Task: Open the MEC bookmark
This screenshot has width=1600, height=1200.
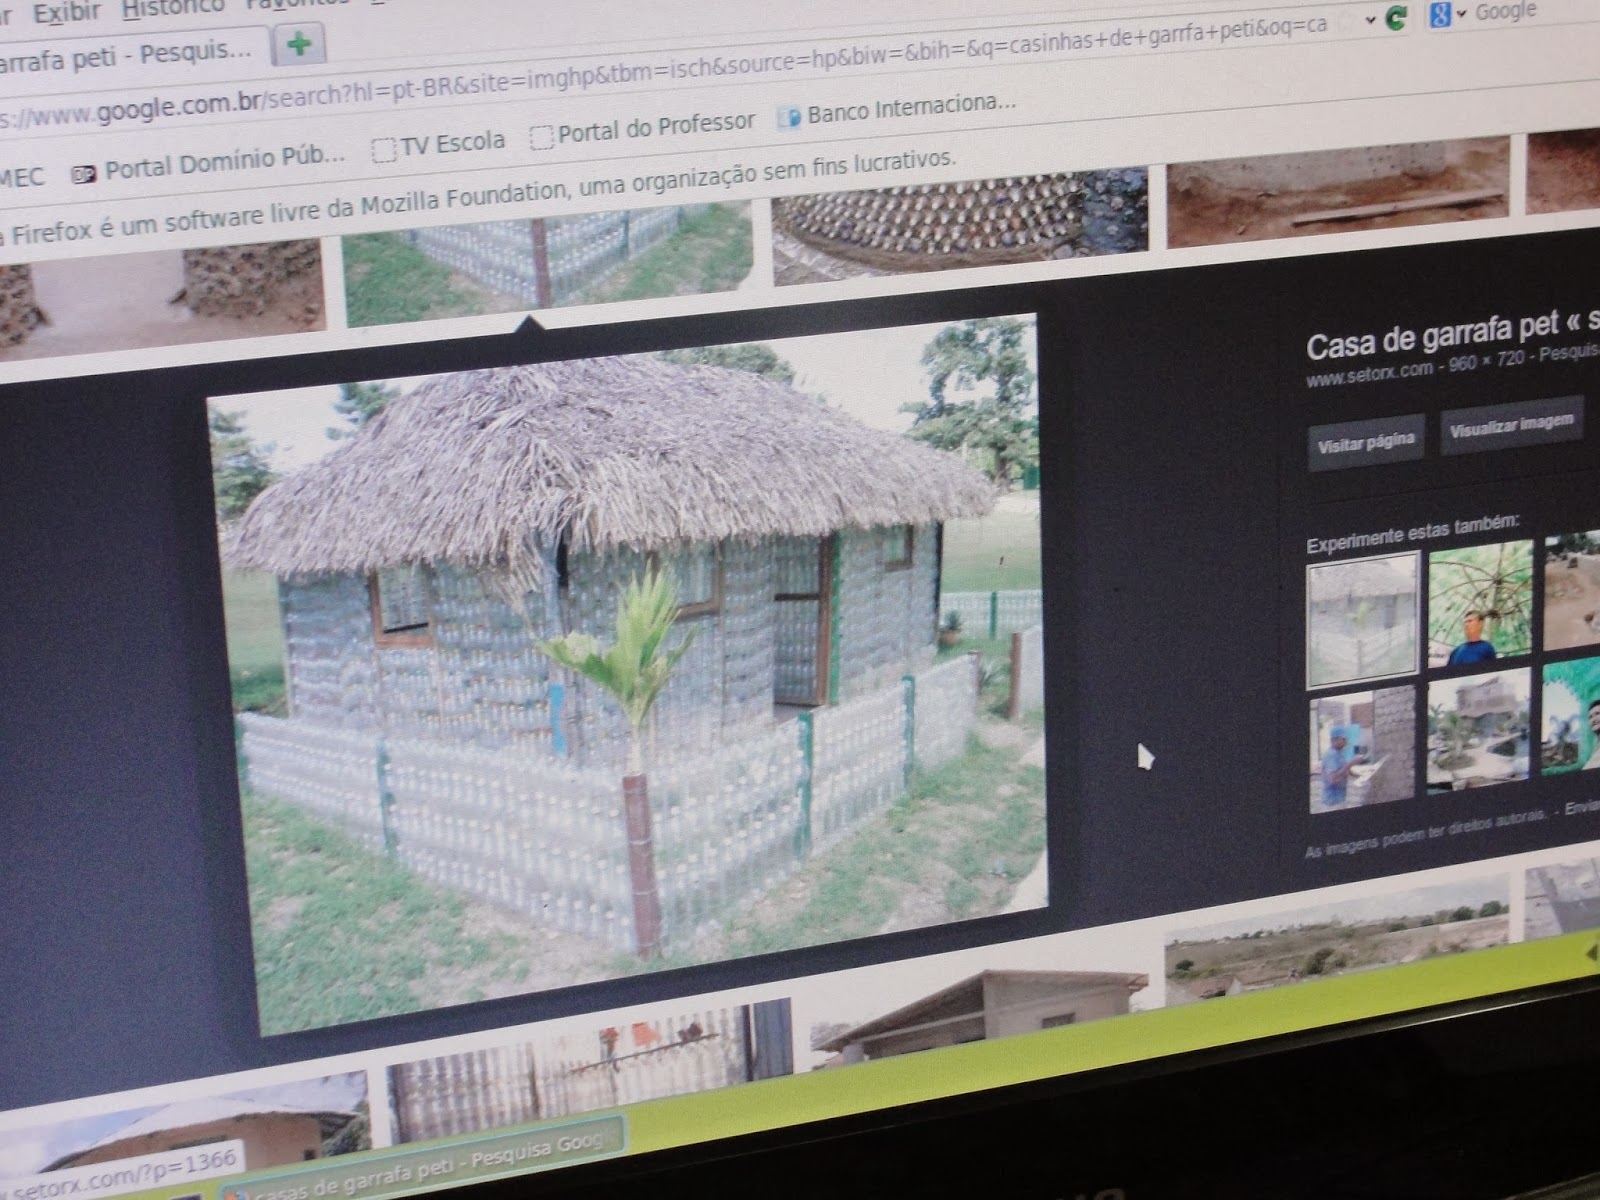Action: pos(22,178)
